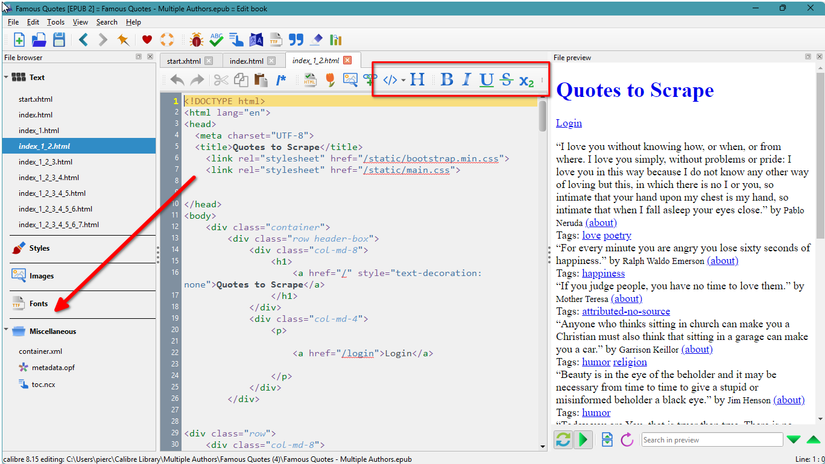Find next with green down triangle
825x464 pixels.
click(x=794, y=440)
